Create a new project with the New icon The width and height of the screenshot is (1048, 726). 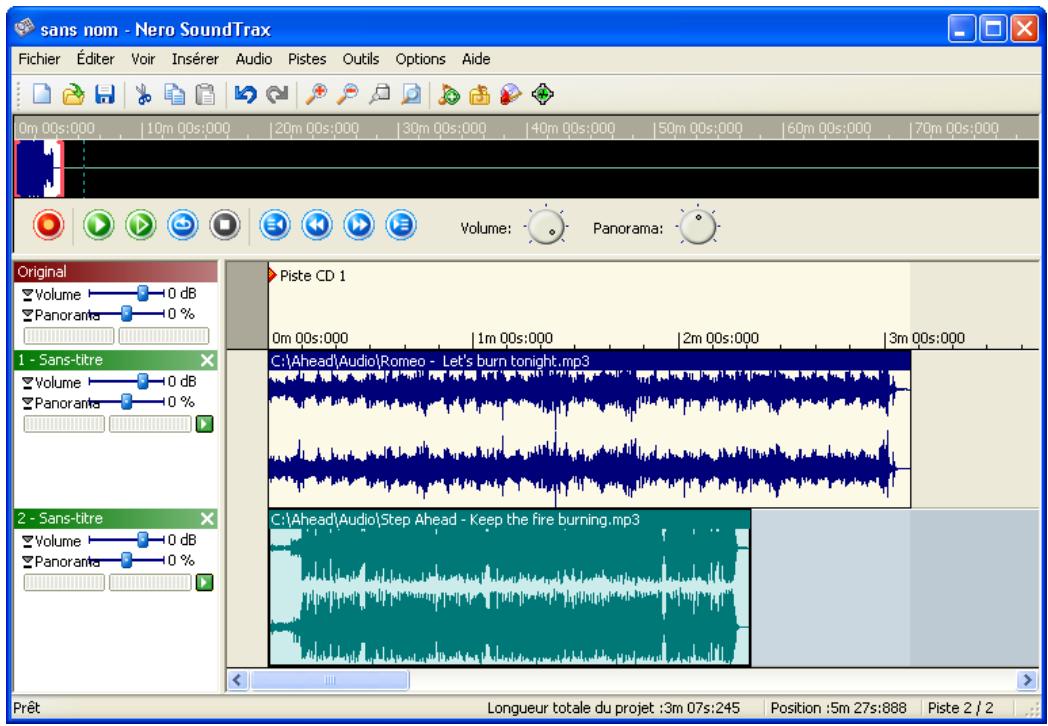click(x=41, y=95)
